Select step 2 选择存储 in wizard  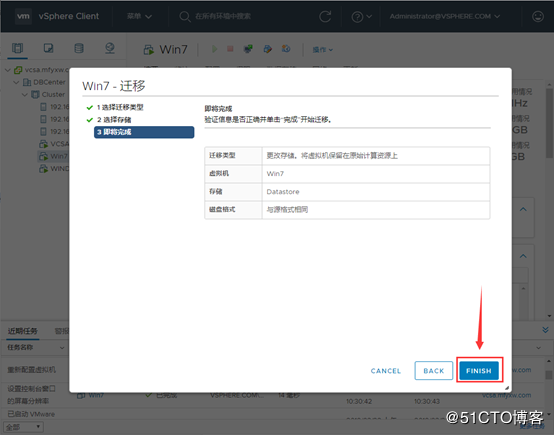[114, 119]
